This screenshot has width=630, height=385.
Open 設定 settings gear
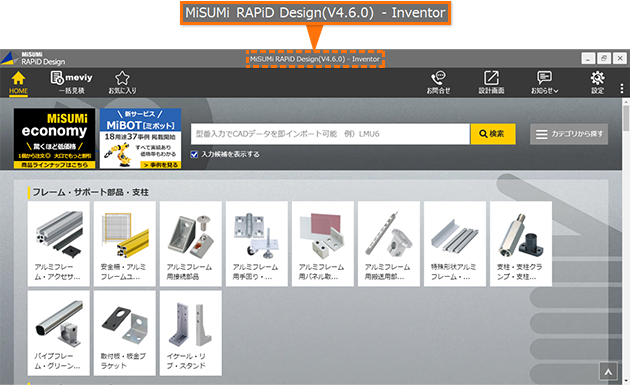tap(597, 83)
